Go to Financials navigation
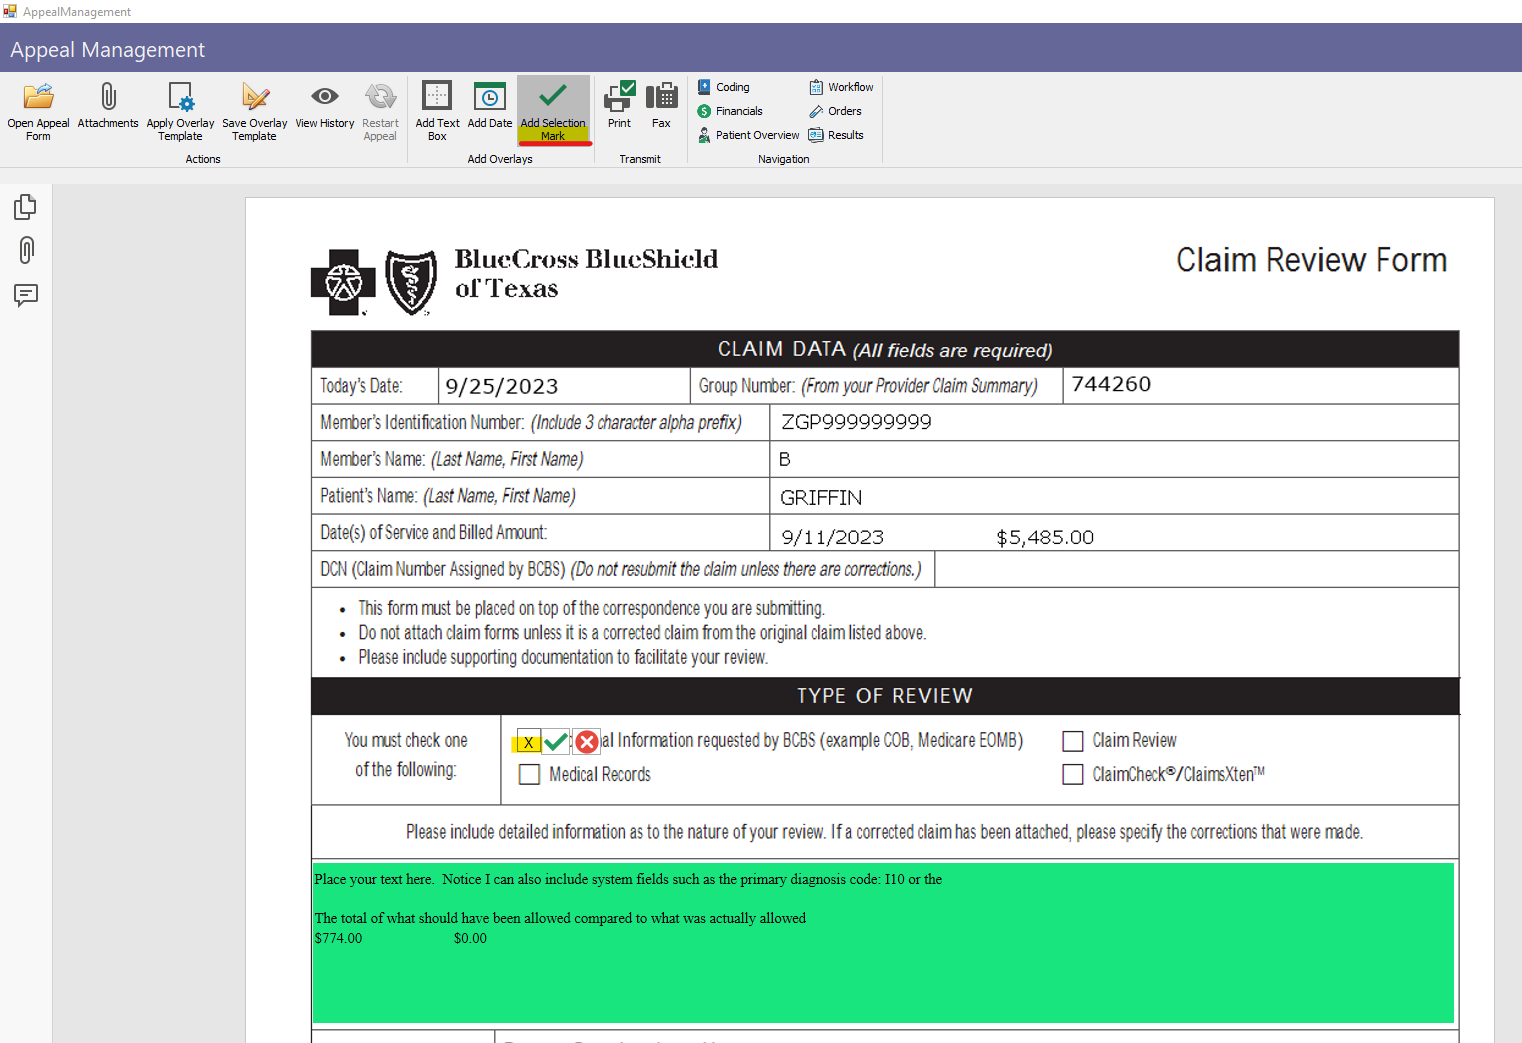1522x1043 pixels. pos(730,111)
